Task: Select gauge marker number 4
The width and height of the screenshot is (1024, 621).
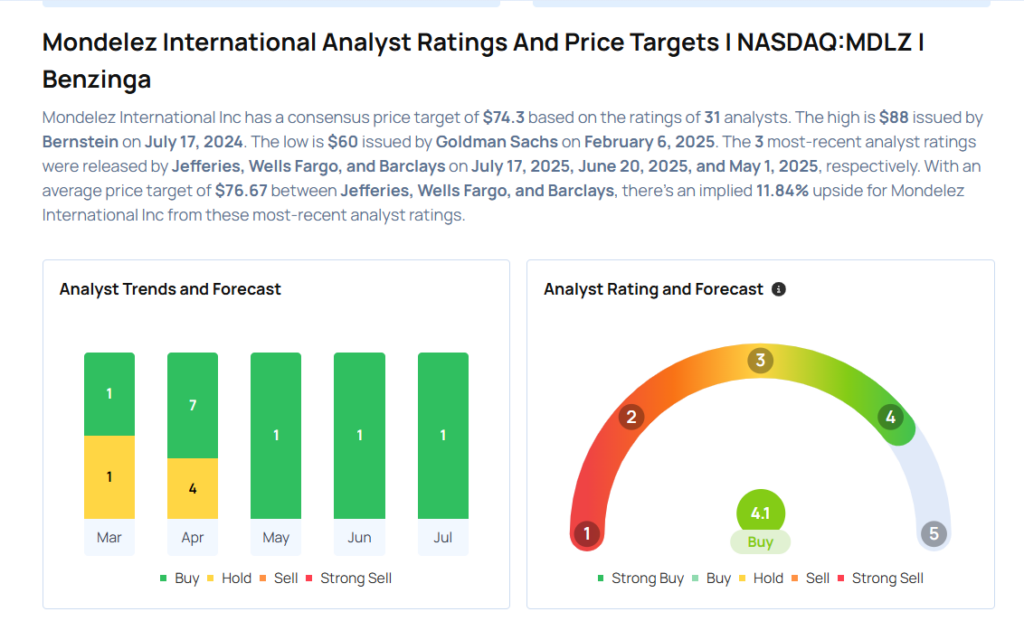Action: 890,417
